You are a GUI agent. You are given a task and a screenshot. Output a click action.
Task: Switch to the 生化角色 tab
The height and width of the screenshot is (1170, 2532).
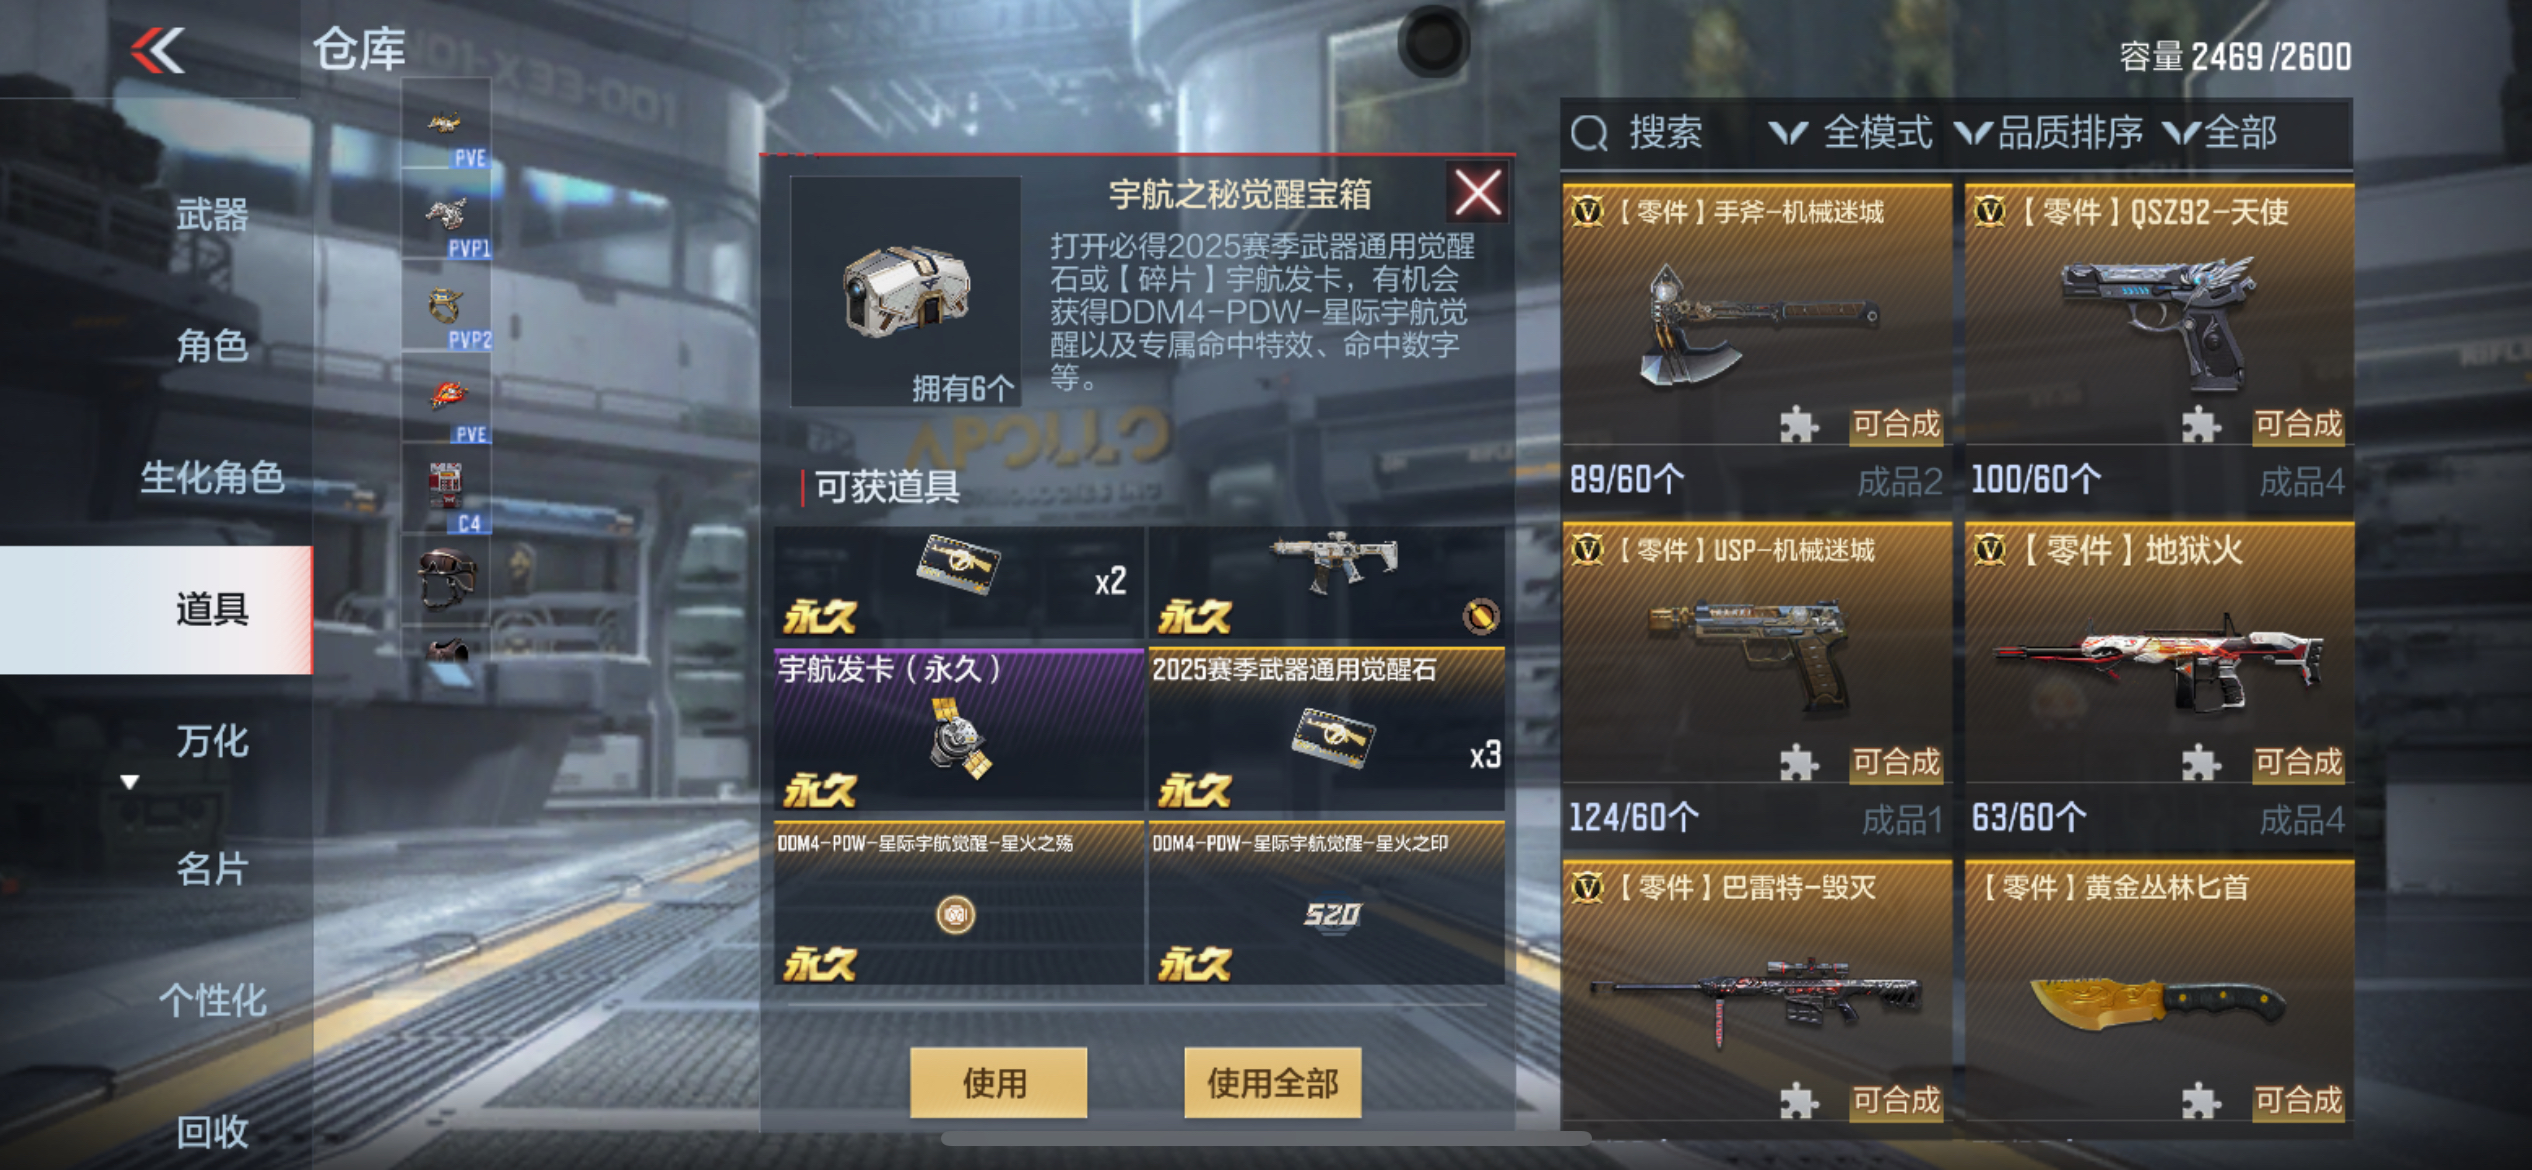pos(212,477)
